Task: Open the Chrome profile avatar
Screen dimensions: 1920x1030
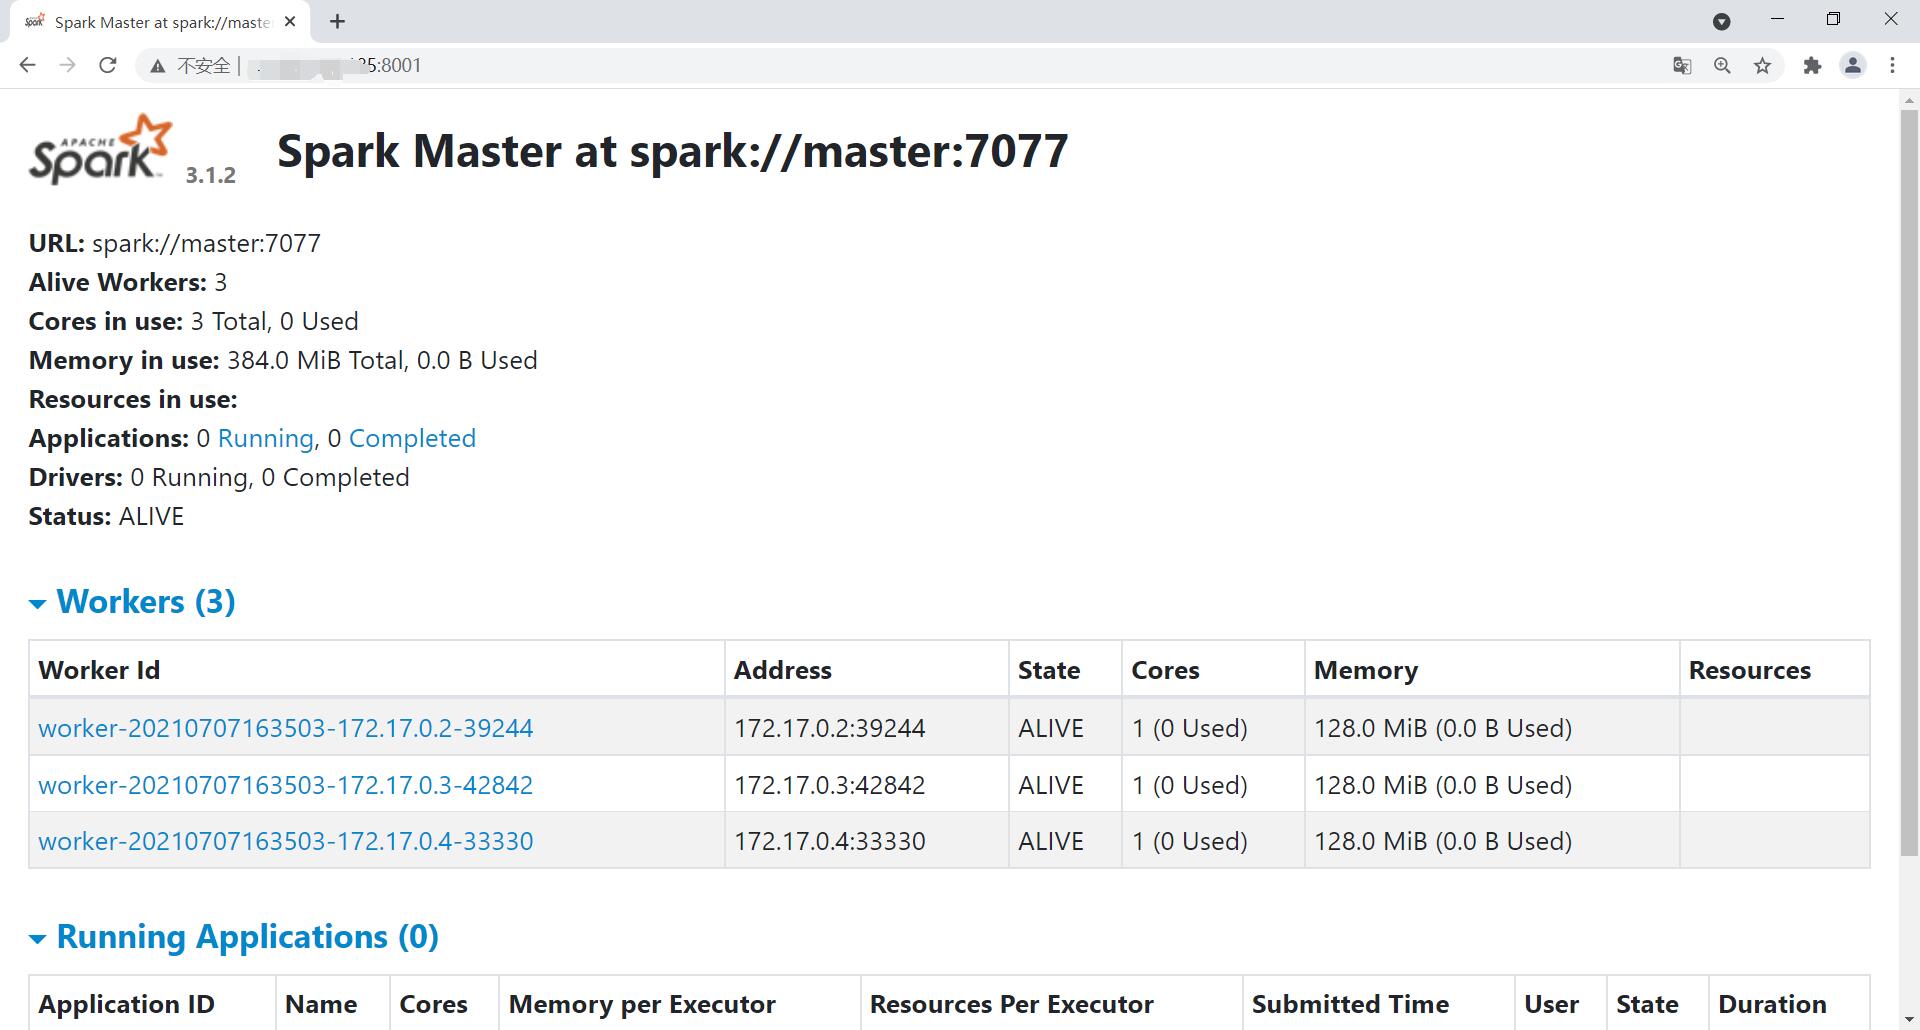Action: pos(1852,66)
